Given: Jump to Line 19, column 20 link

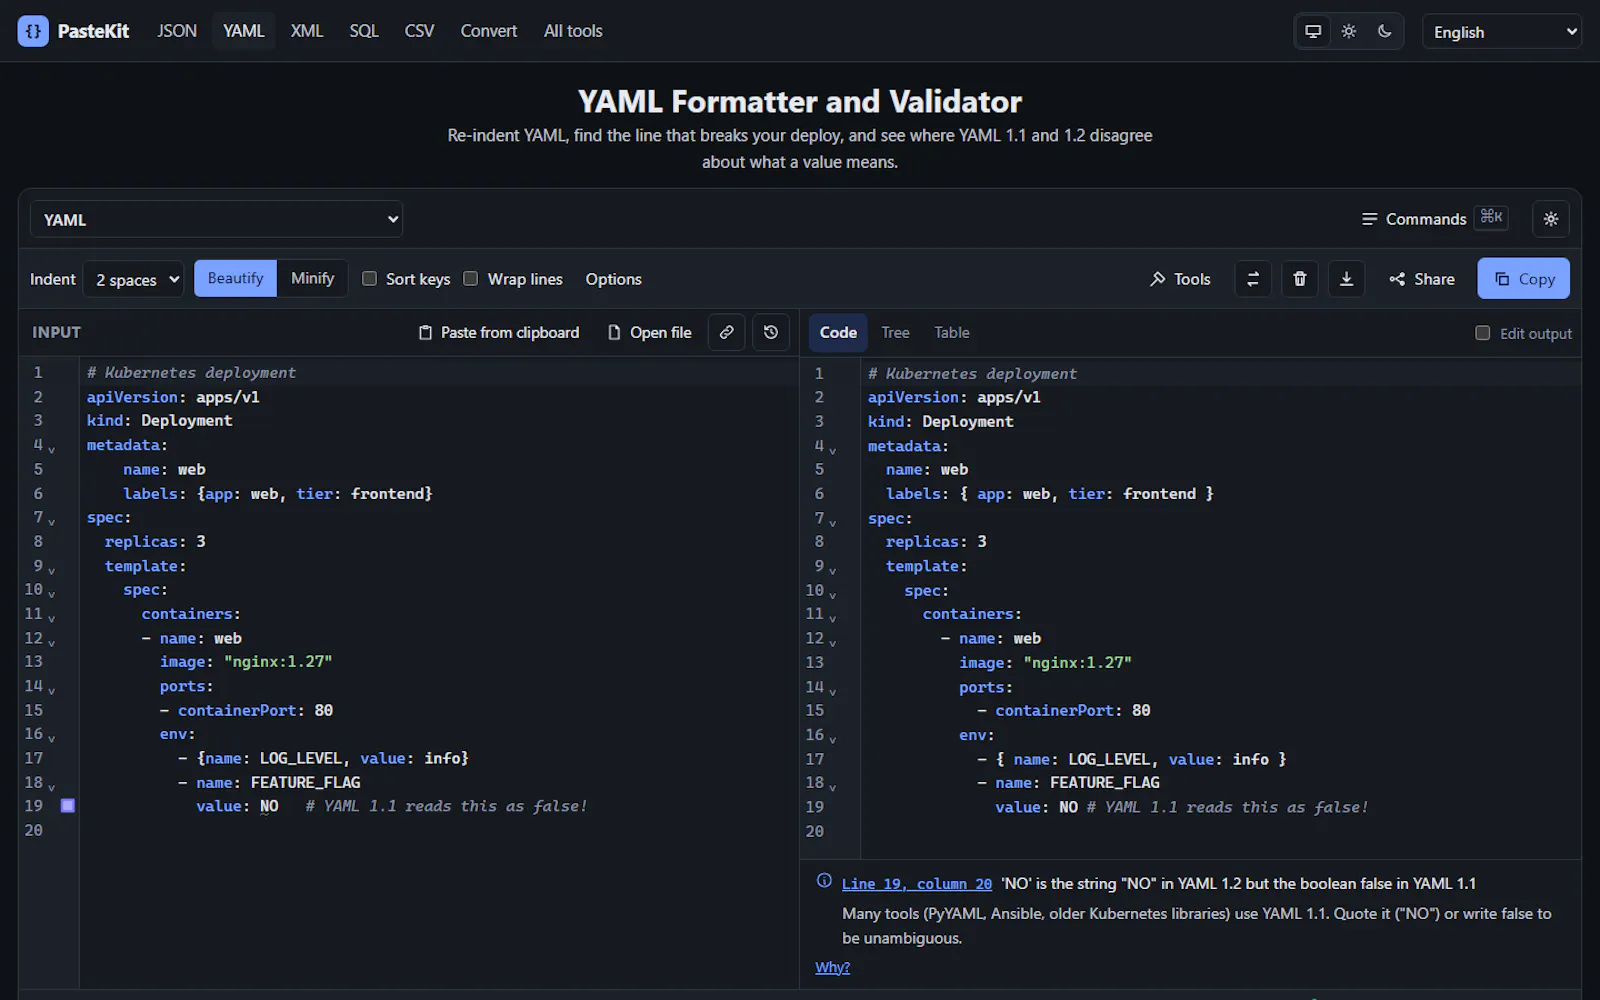Looking at the screenshot, I should [917, 884].
